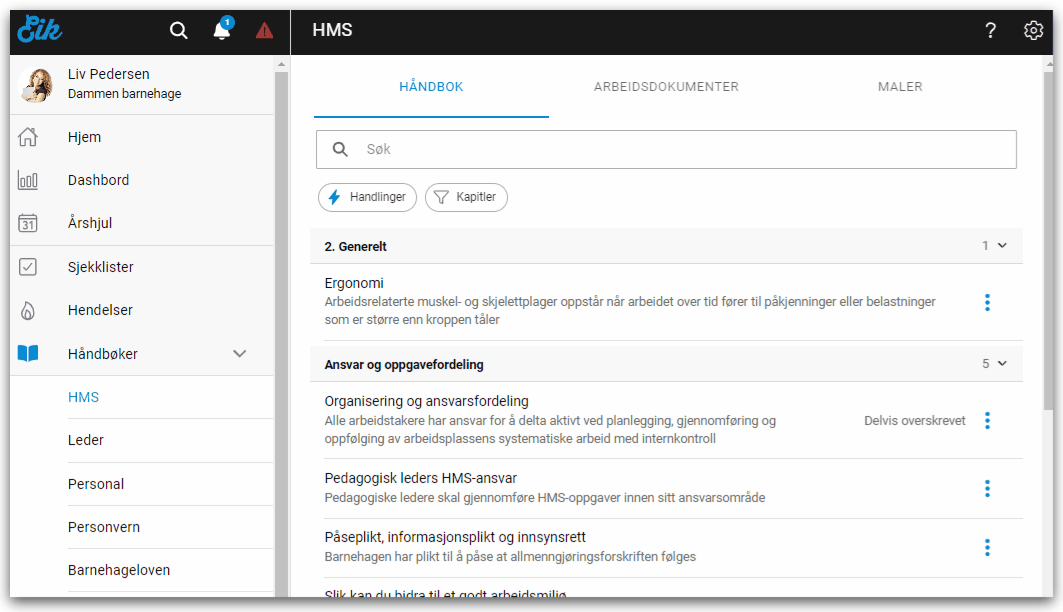This screenshot has height=612, width=1063.
Task: Open the three-dot menu for Ergonomi
Action: pyautogui.click(x=987, y=302)
